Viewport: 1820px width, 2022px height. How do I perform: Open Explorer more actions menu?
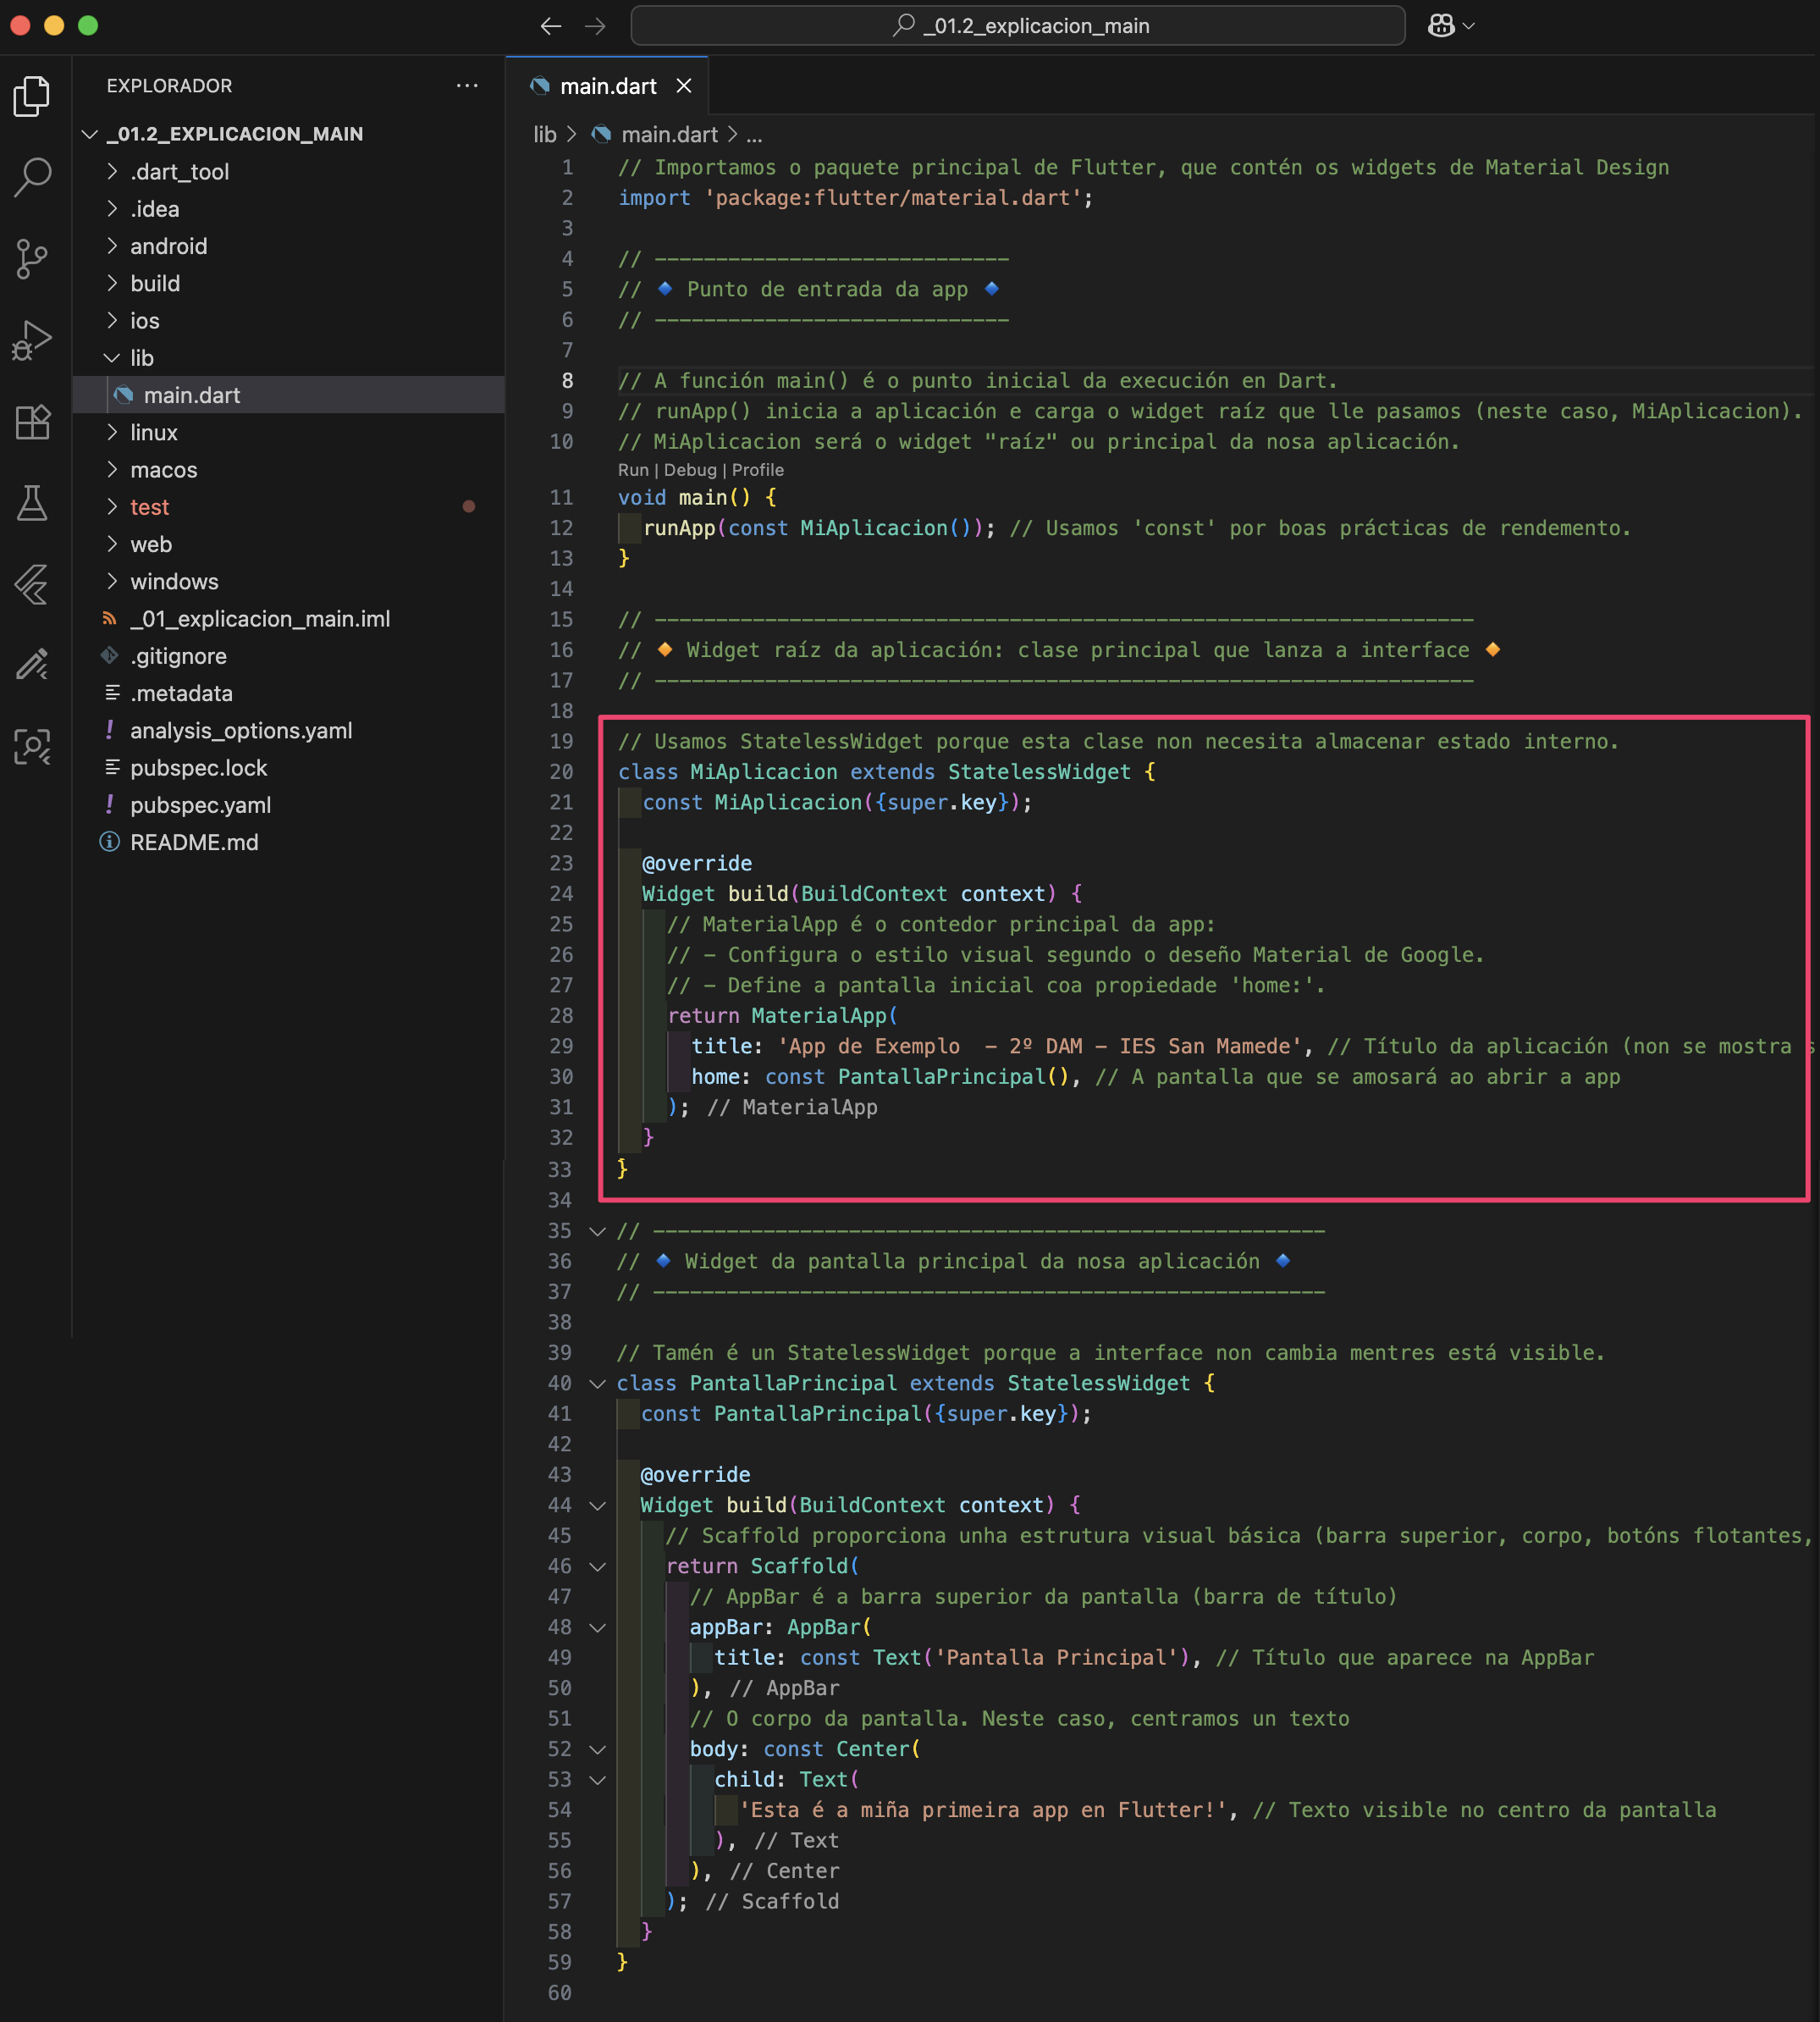point(466,86)
